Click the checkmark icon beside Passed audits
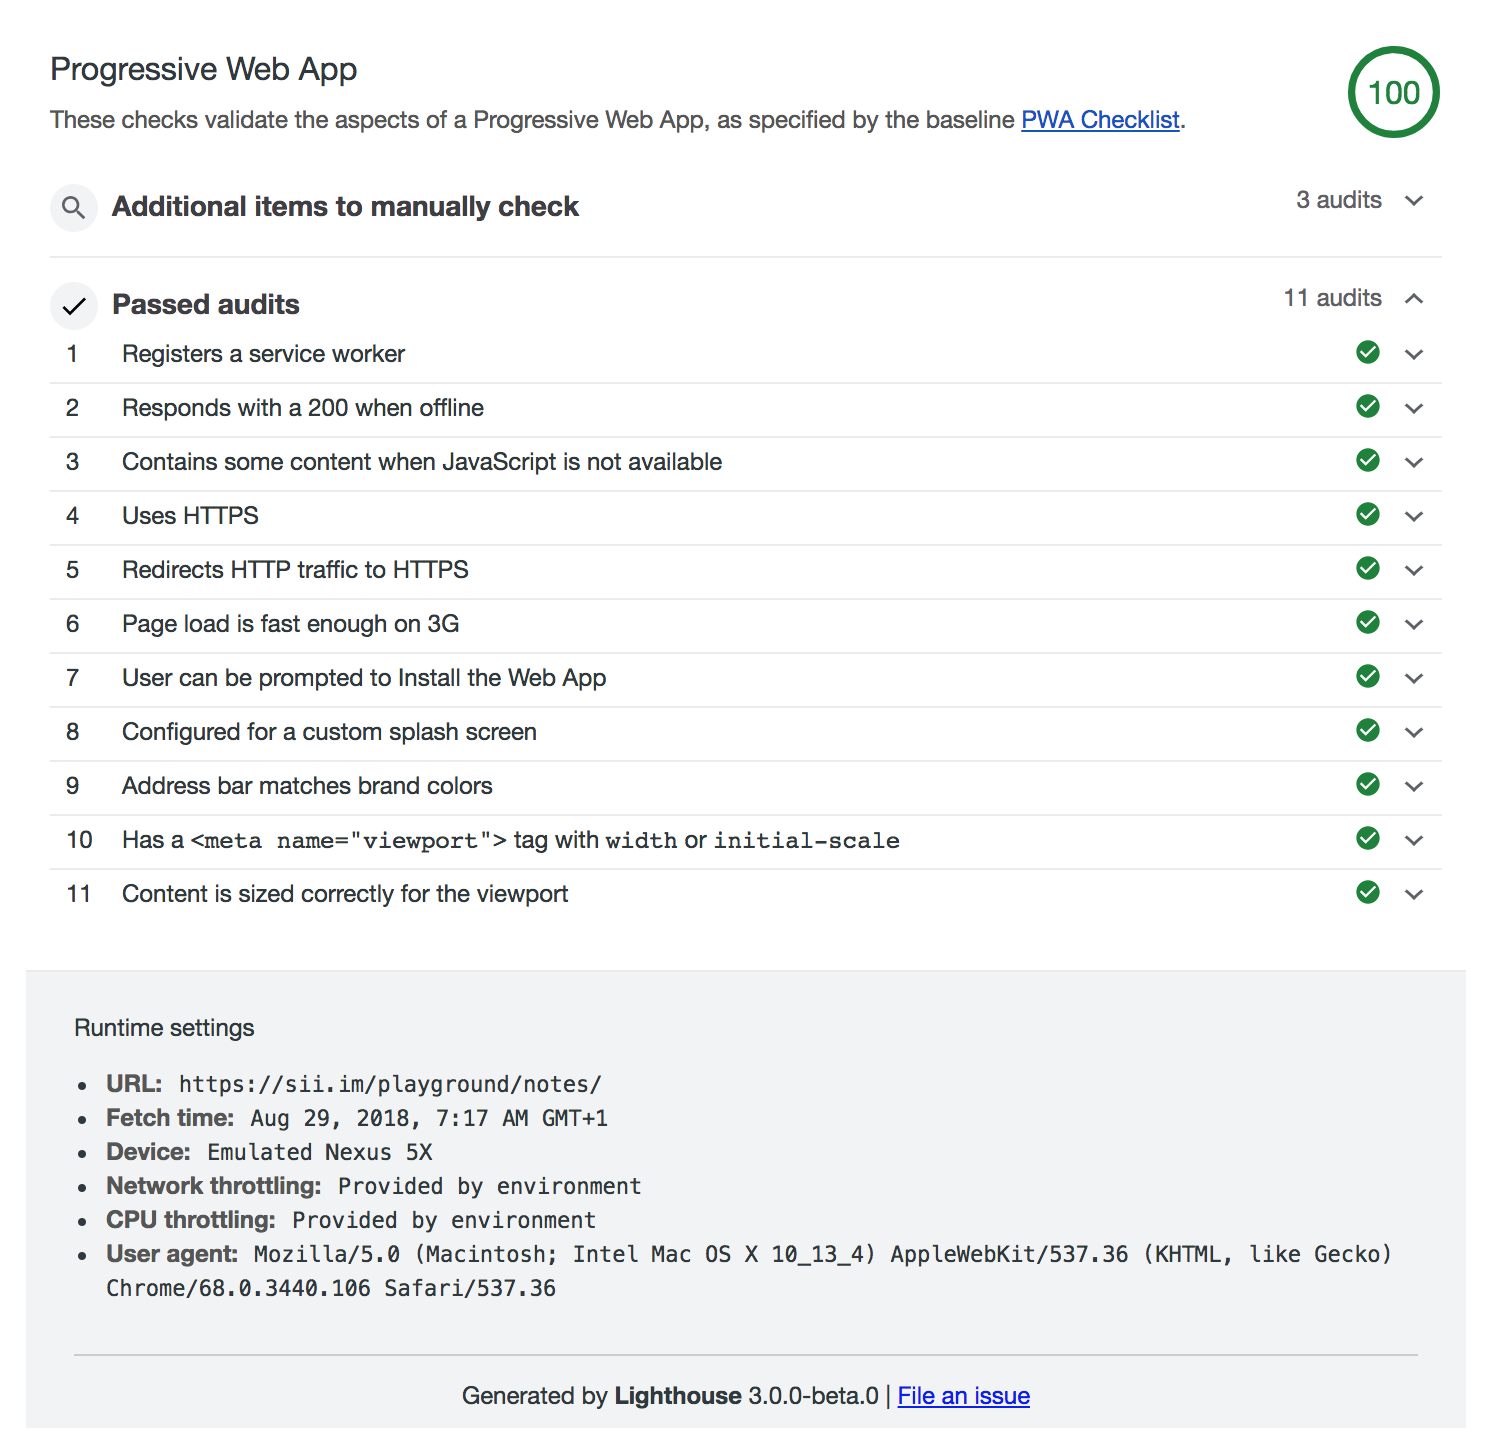This screenshot has height=1454, width=1490. point(73,306)
